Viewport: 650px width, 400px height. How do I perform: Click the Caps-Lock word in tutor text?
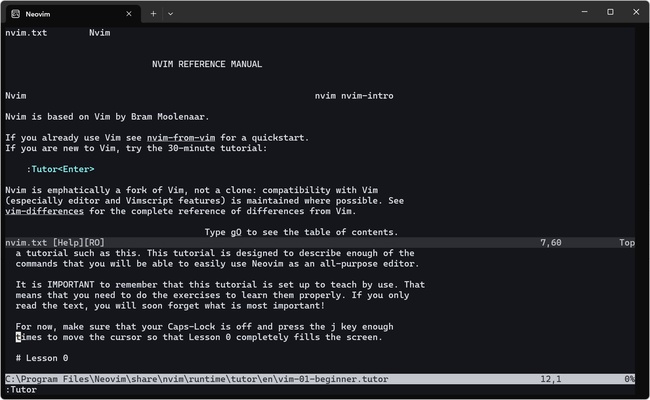point(191,327)
